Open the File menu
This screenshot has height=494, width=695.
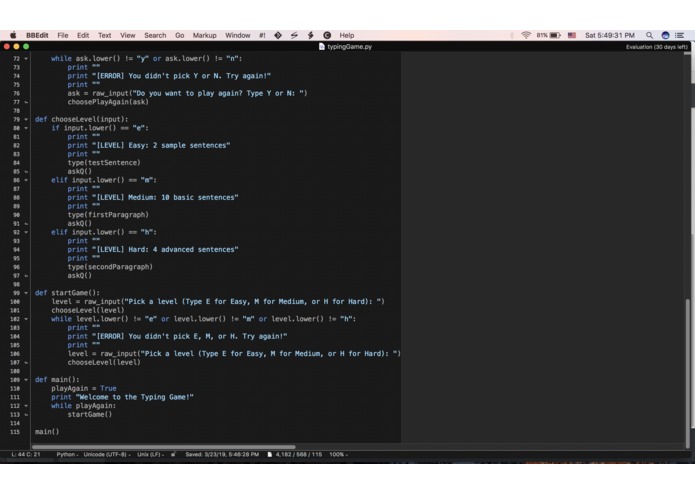point(63,35)
